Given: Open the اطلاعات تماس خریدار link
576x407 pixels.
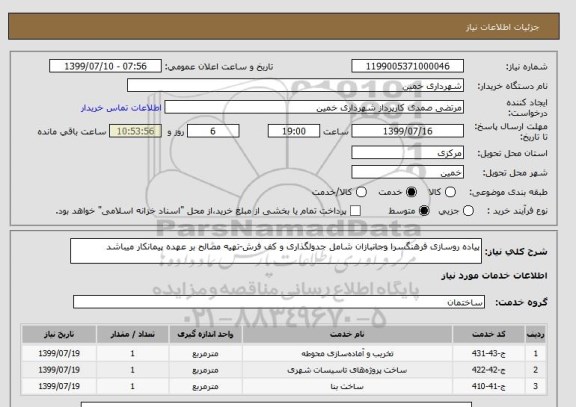Looking at the screenshot, I should click(x=121, y=108).
